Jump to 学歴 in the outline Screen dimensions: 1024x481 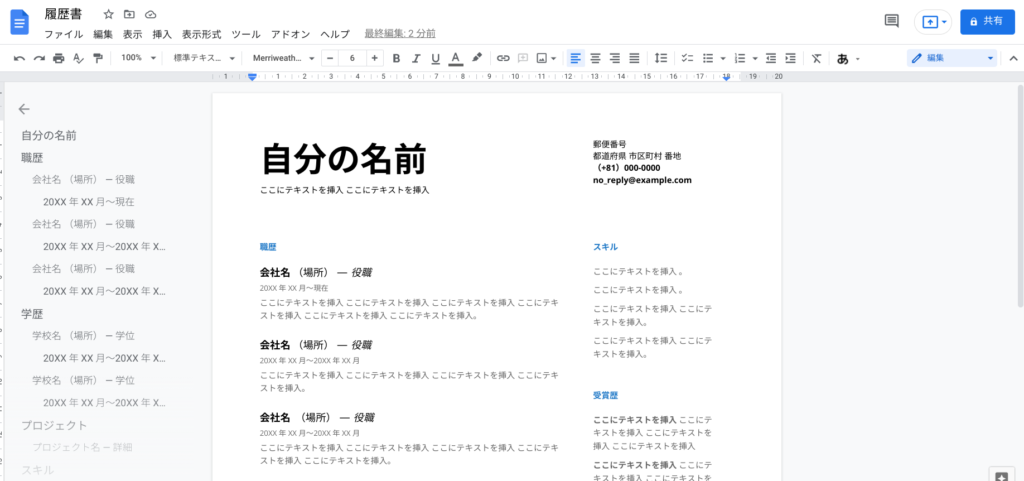(x=32, y=313)
